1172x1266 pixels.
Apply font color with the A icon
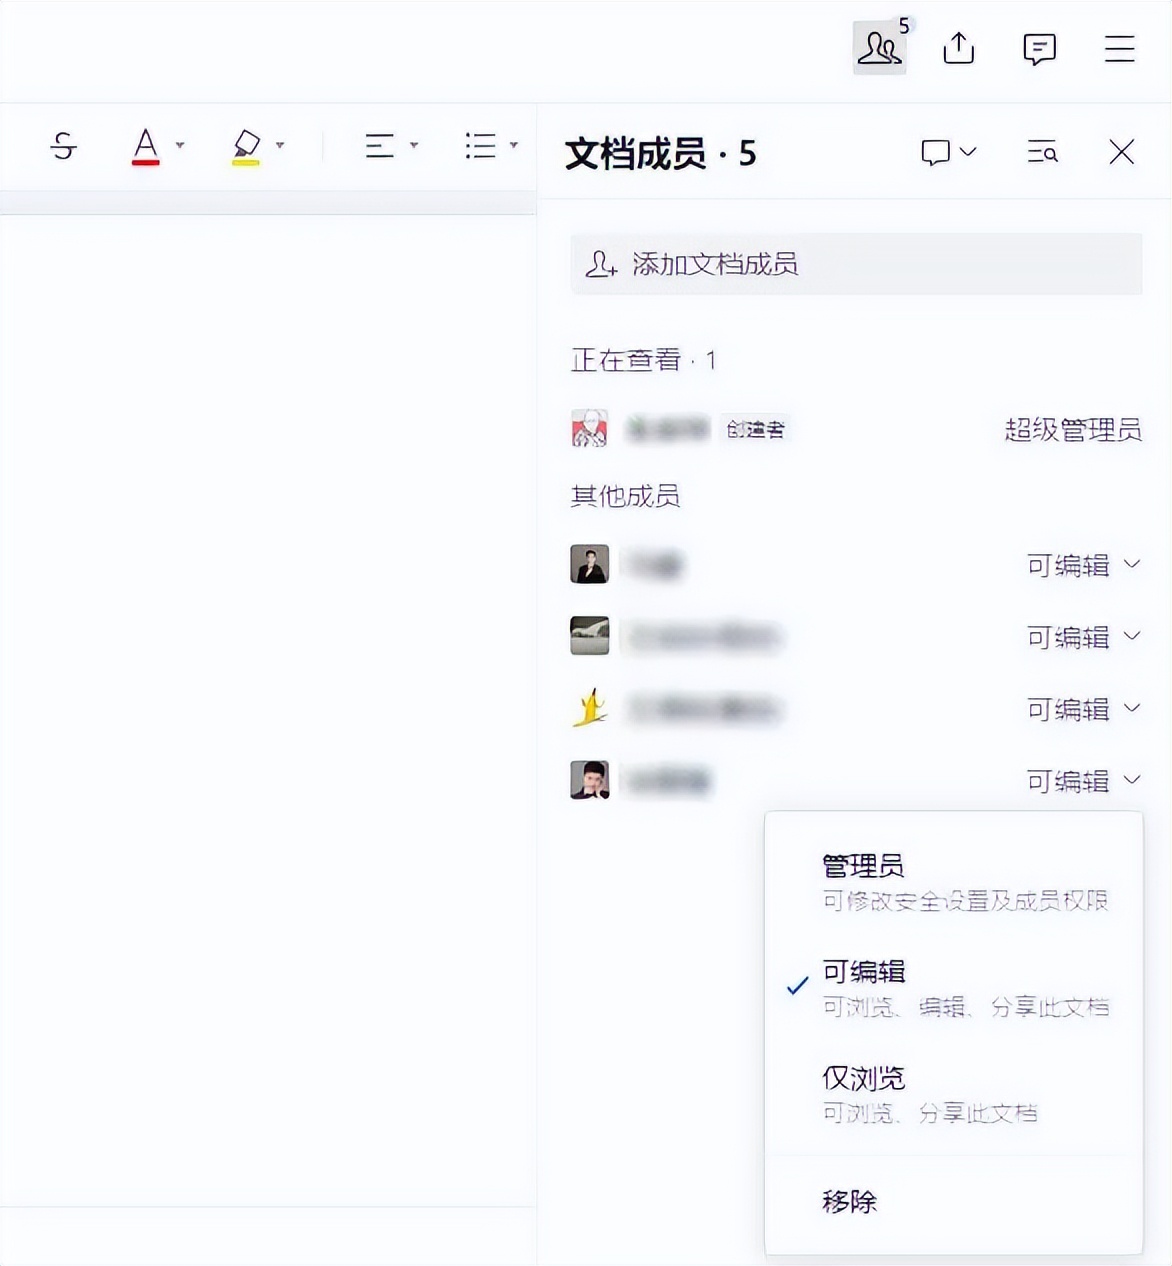pos(144,146)
